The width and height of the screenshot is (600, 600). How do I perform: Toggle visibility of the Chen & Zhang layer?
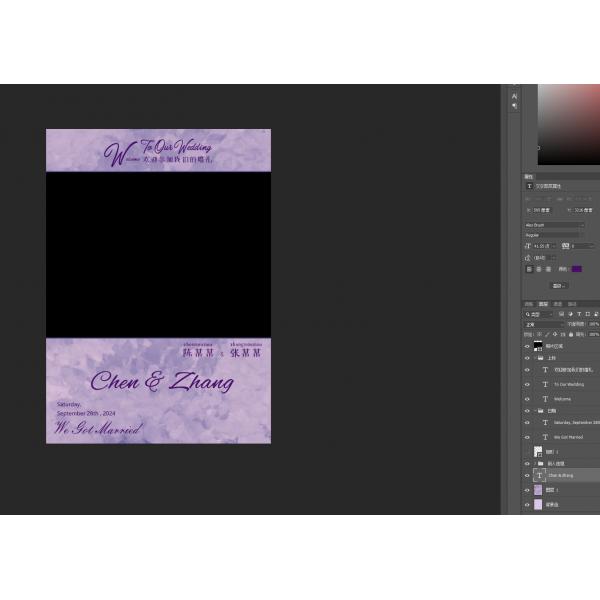coord(527,476)
